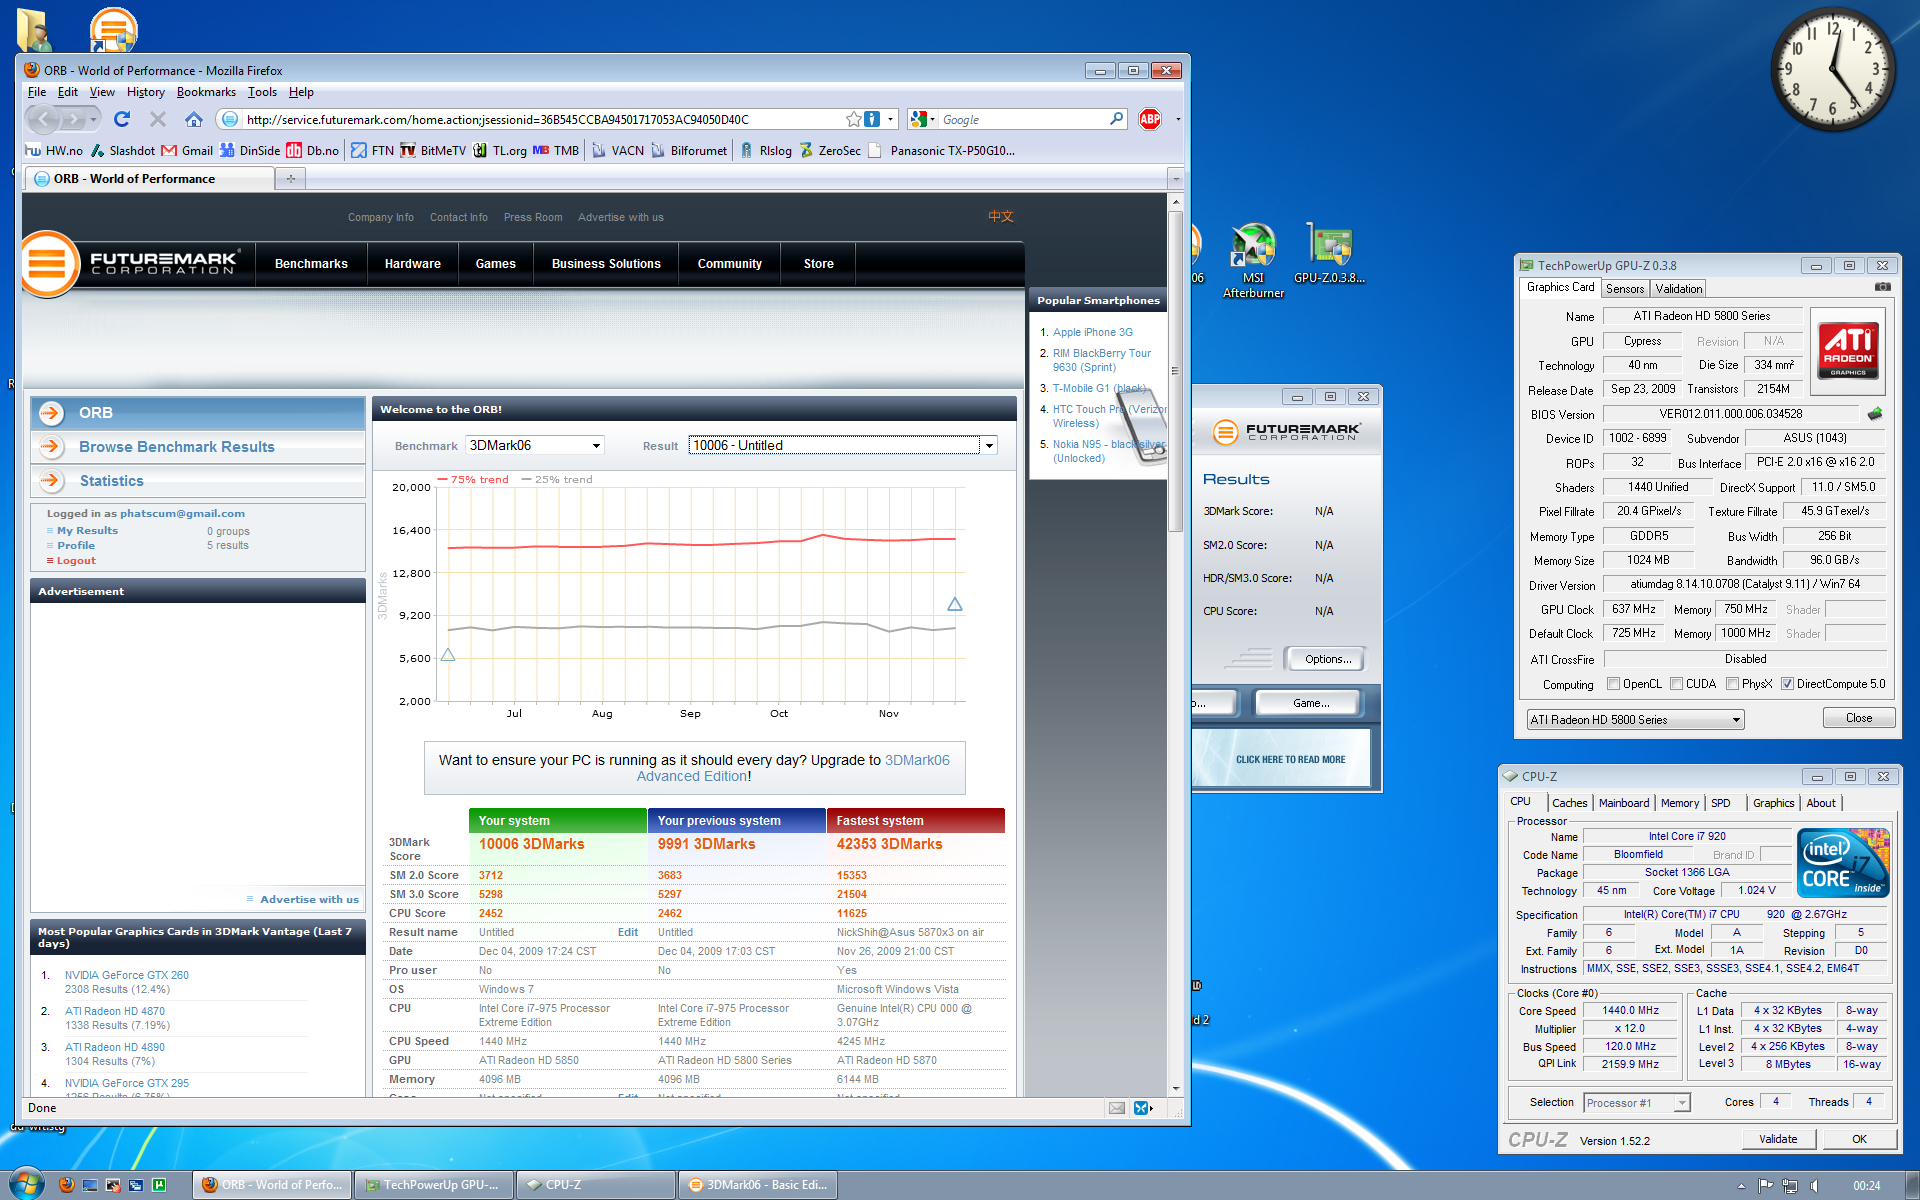
Task: Click the Browse Benchmark Results link
Action: 176,447
